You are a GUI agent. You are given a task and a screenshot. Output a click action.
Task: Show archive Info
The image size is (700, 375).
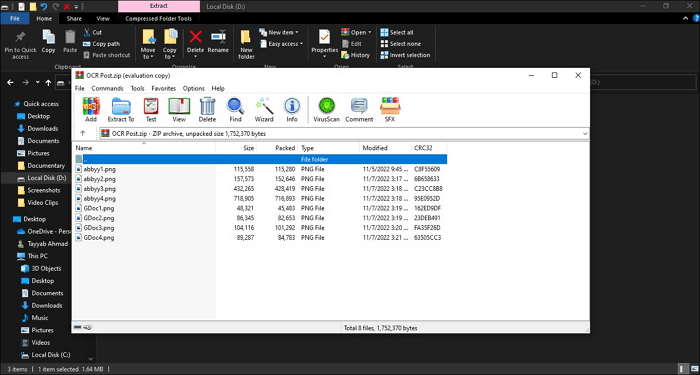pyautogui.click(x=292, y=110)
